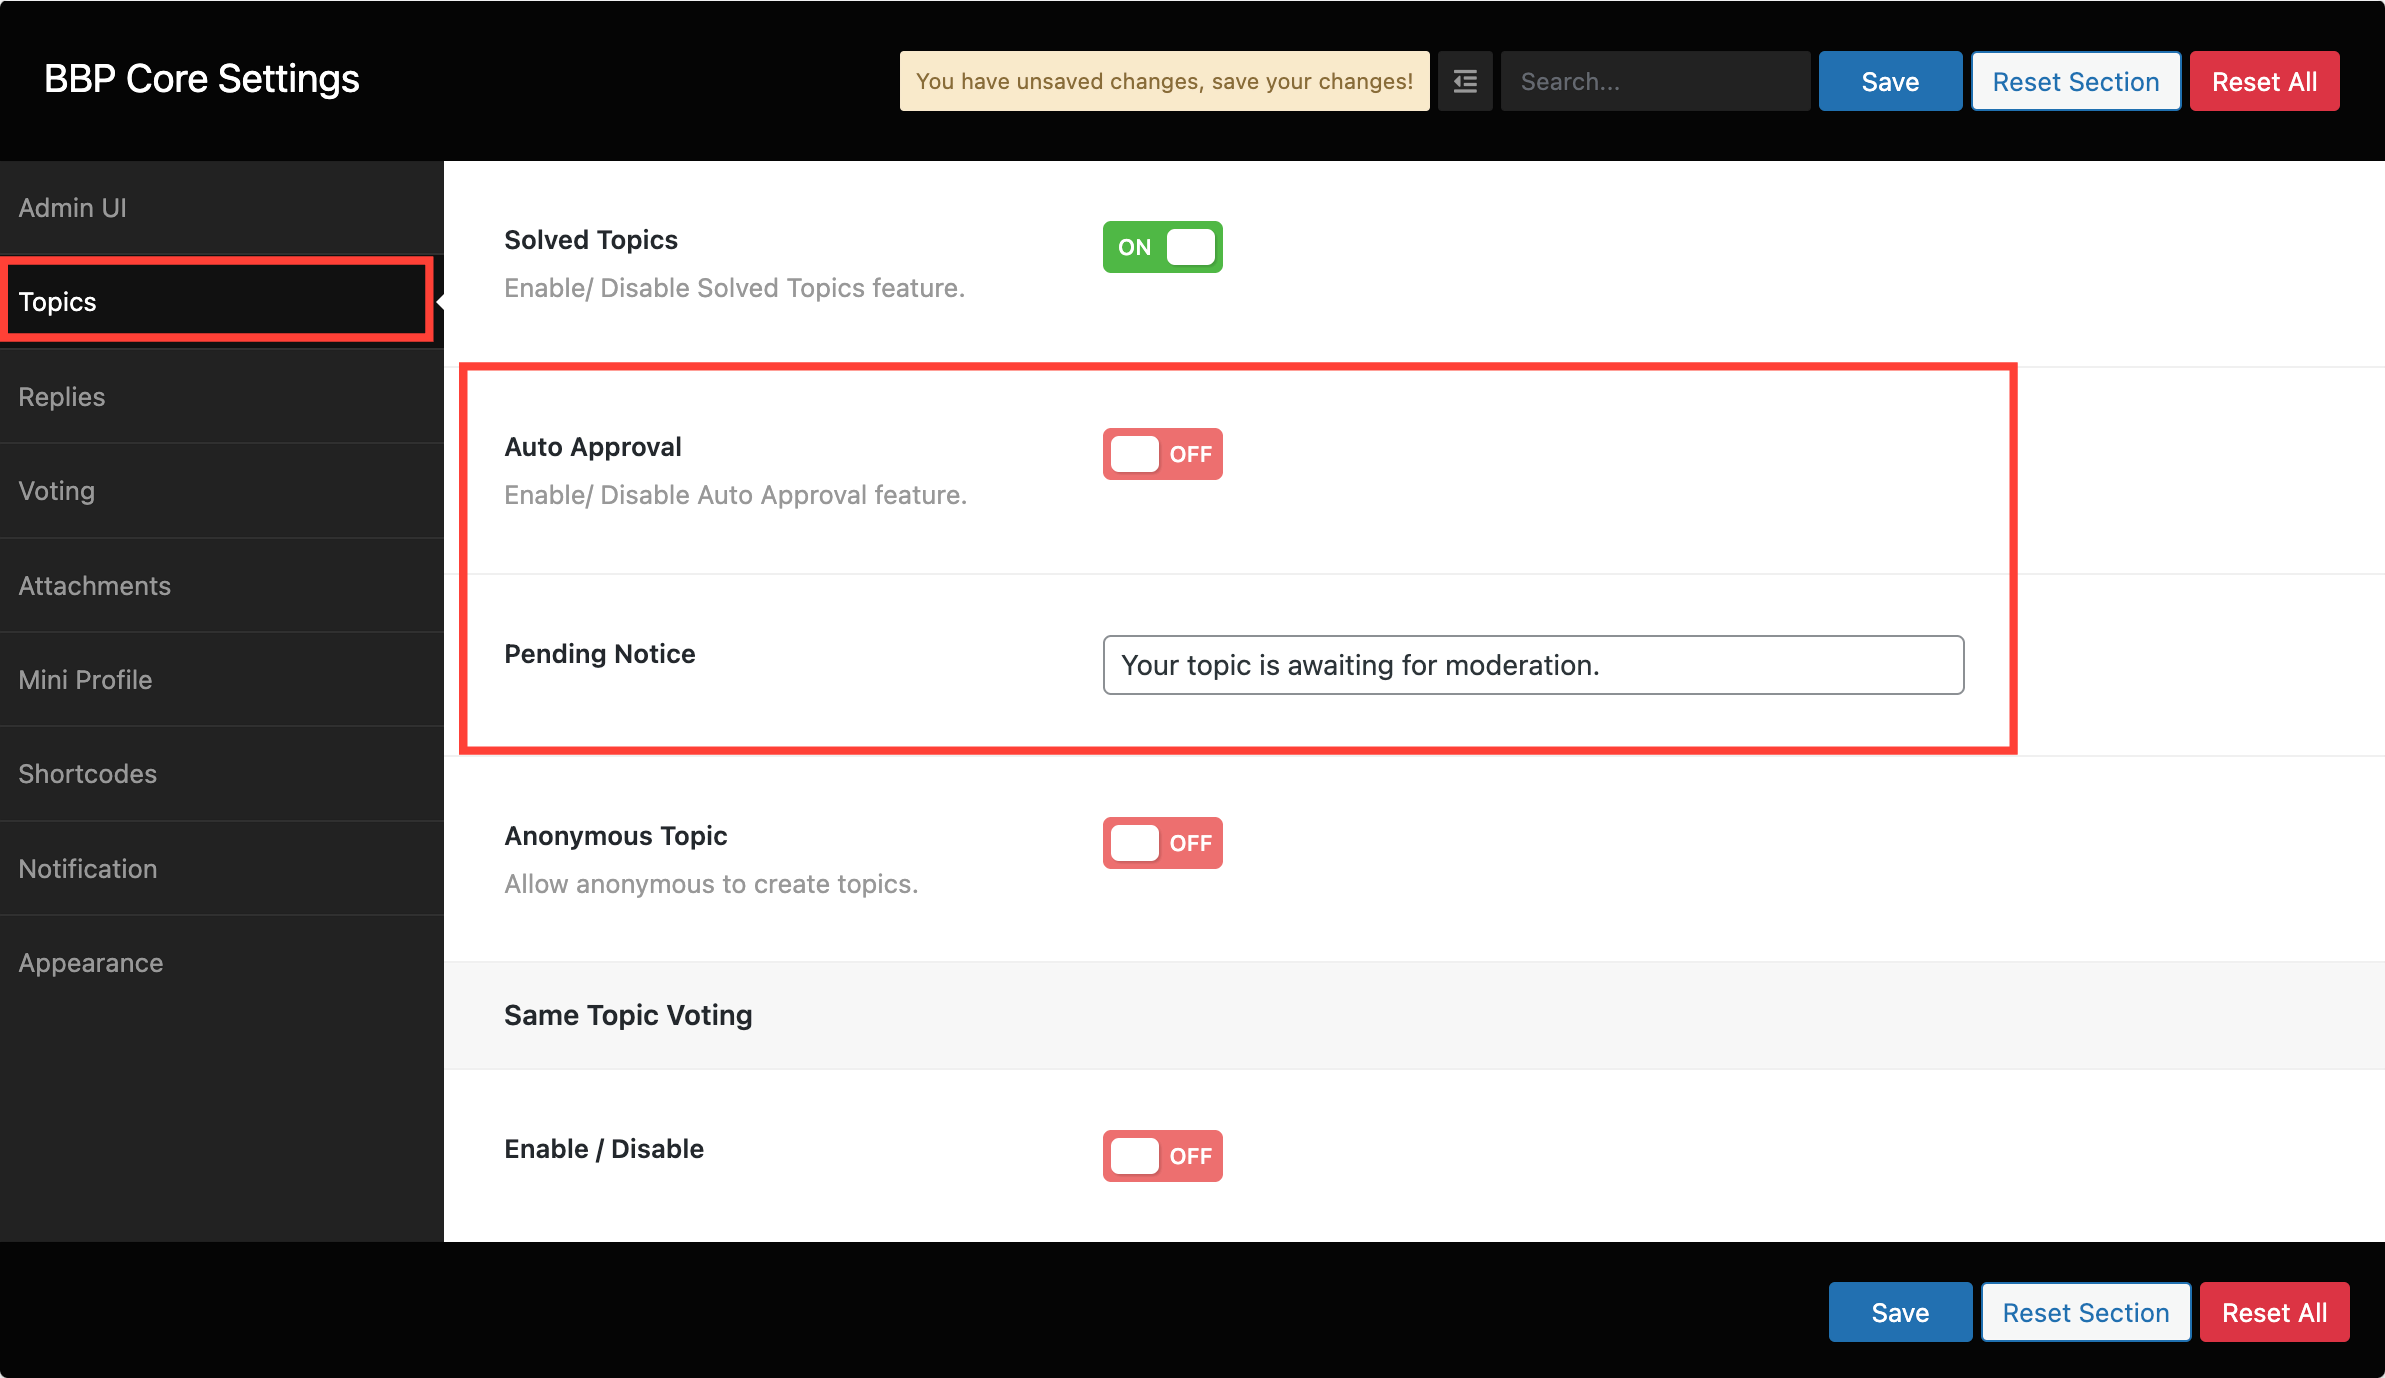This screenshot has width=2385, height=1378.
Task: Click the Replies sidebar item icon
Action: coord(61,395)
